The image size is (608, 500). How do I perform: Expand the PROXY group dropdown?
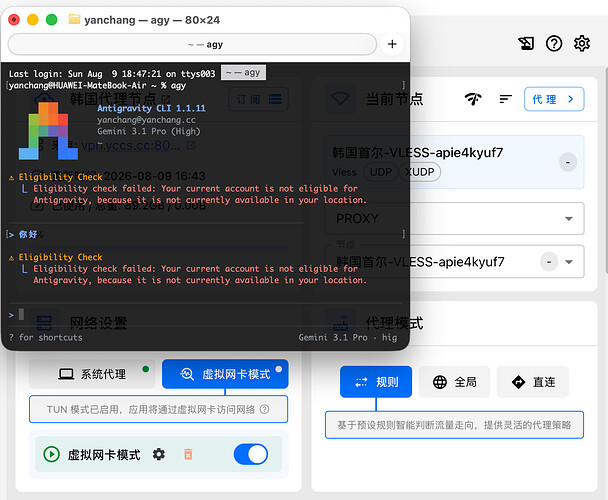point(454,218)
